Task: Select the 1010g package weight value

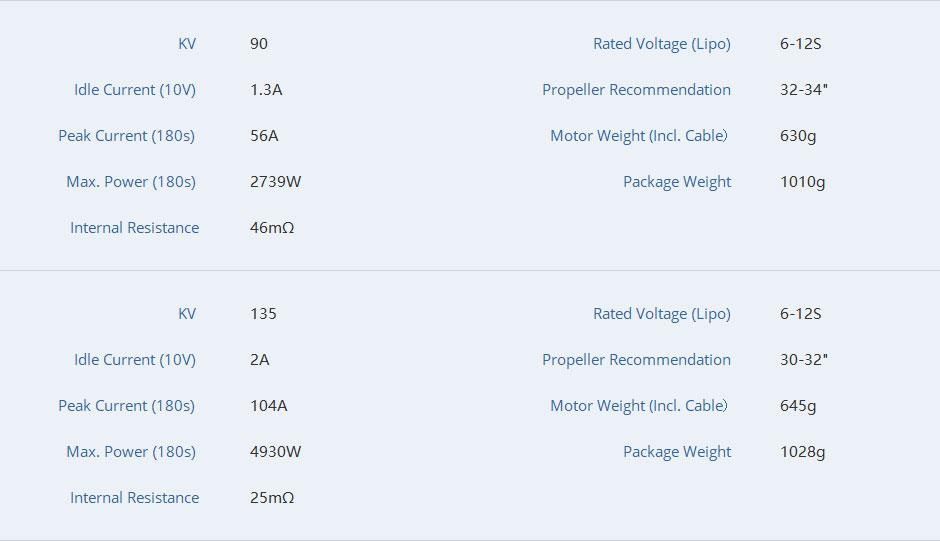Action: pos(802,182)
